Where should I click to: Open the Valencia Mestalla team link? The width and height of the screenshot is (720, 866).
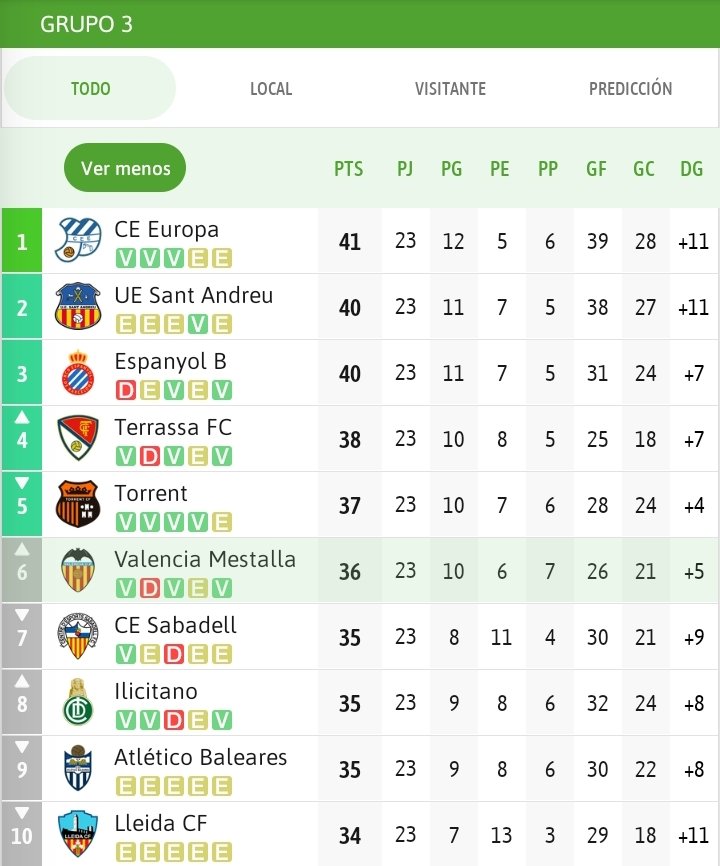pos(205,559)
